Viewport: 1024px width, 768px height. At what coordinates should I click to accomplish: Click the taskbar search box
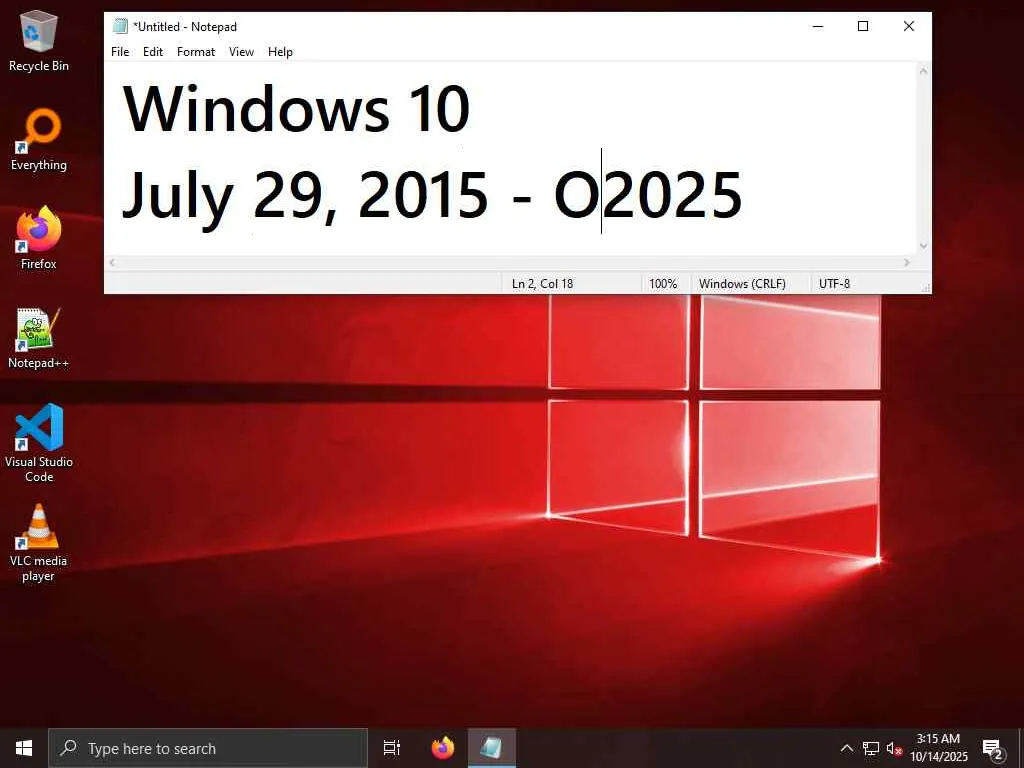coord(208,748)
